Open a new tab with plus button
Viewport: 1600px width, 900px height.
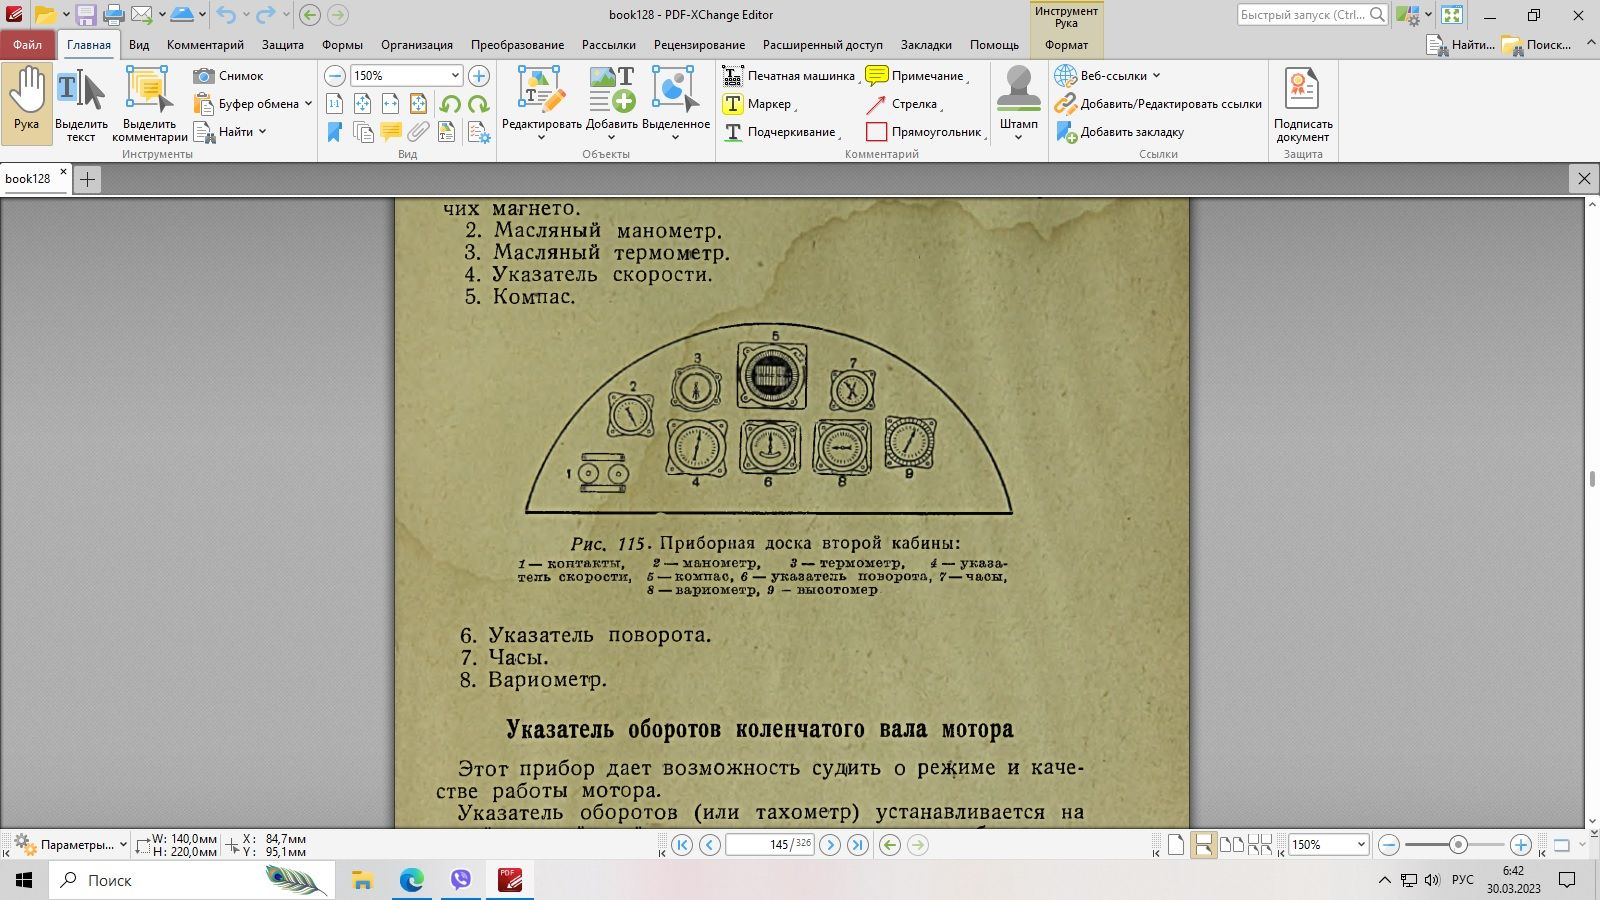87,179
